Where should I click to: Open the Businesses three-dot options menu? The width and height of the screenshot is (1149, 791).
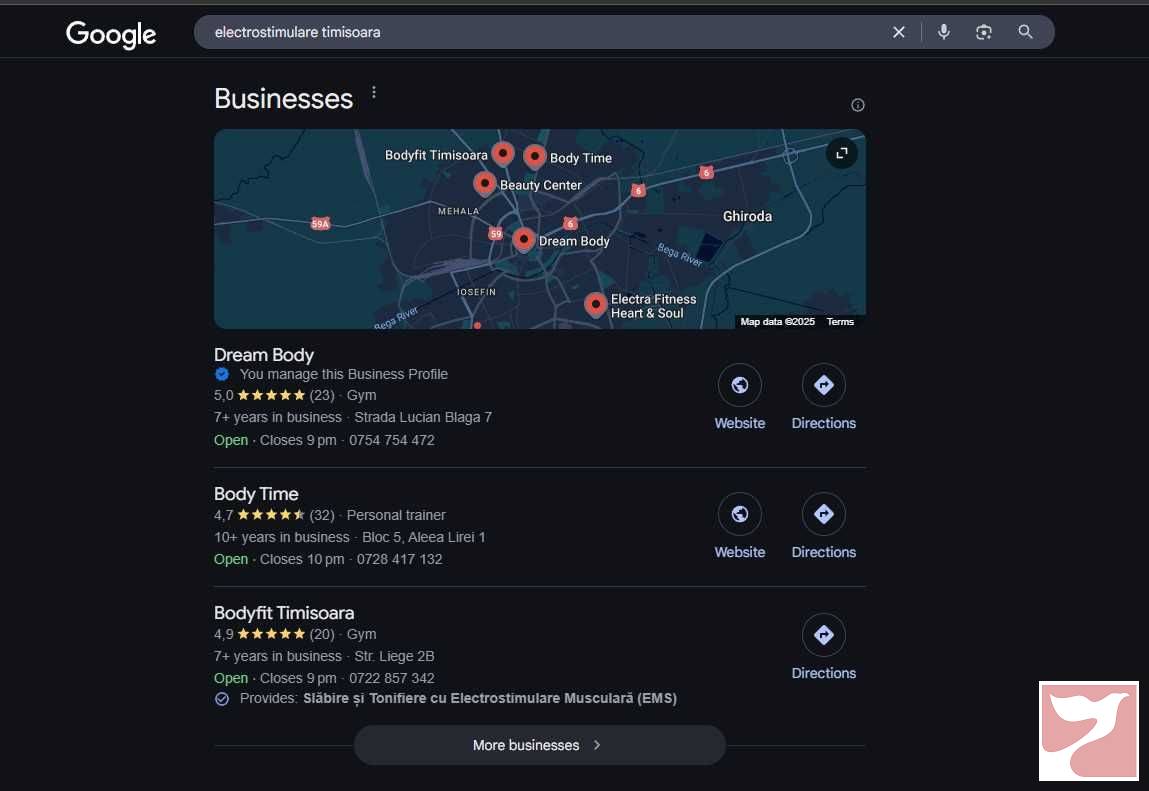point(374,92)
